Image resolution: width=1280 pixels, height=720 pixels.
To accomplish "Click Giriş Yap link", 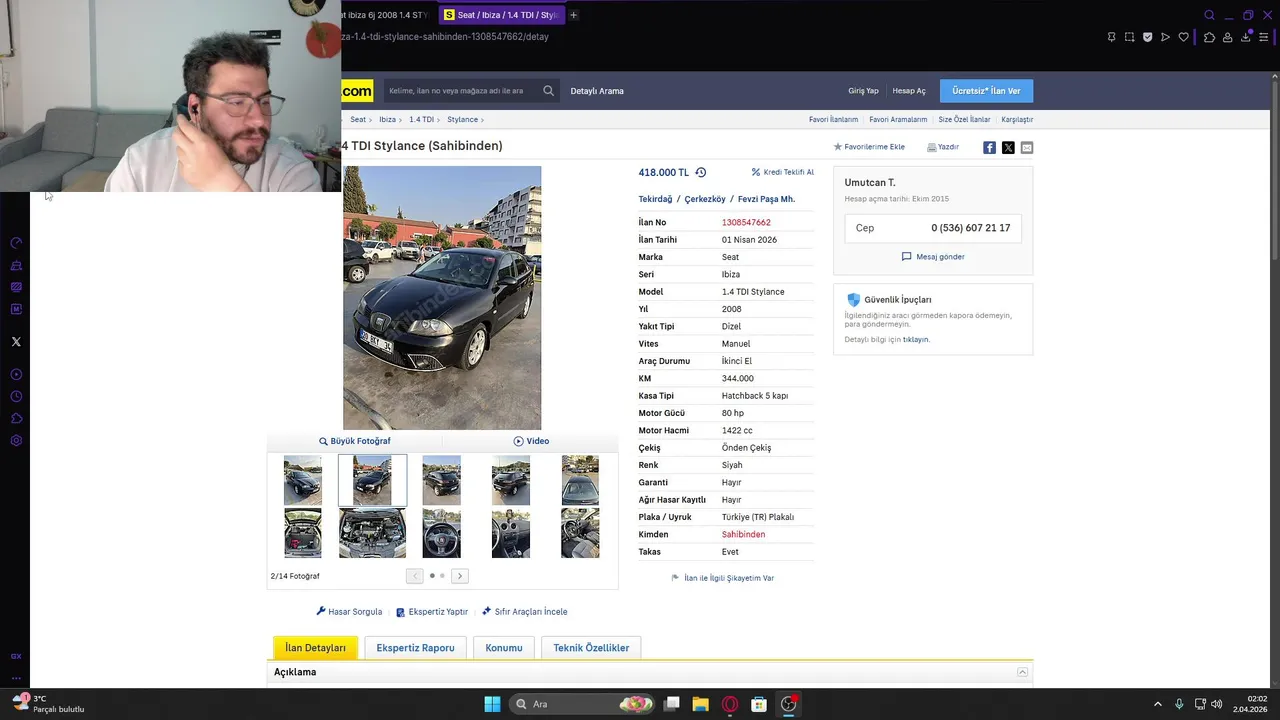I will (x=863, y=91).
